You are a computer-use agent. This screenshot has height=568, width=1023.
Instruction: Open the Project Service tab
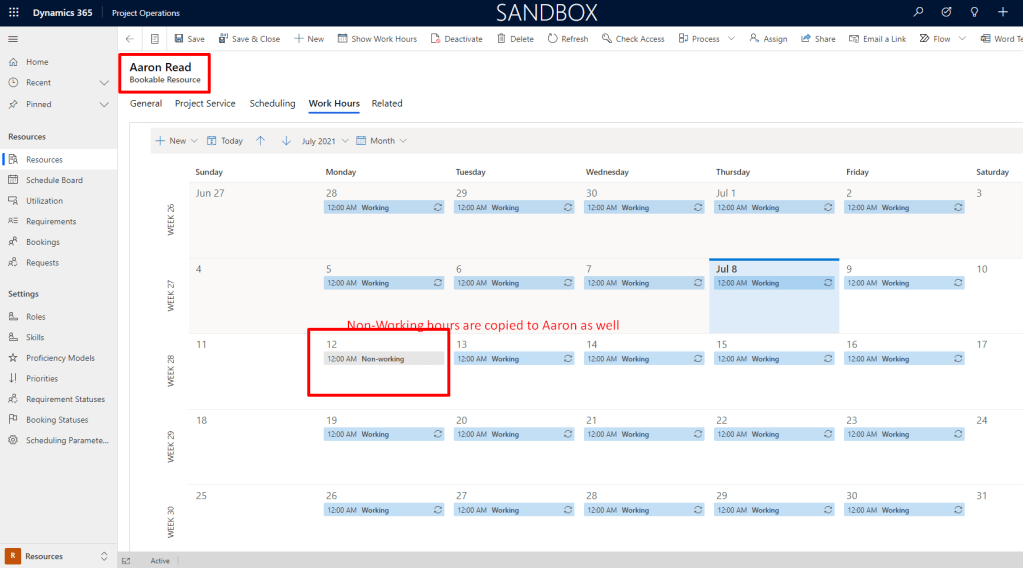pos(205,103)
